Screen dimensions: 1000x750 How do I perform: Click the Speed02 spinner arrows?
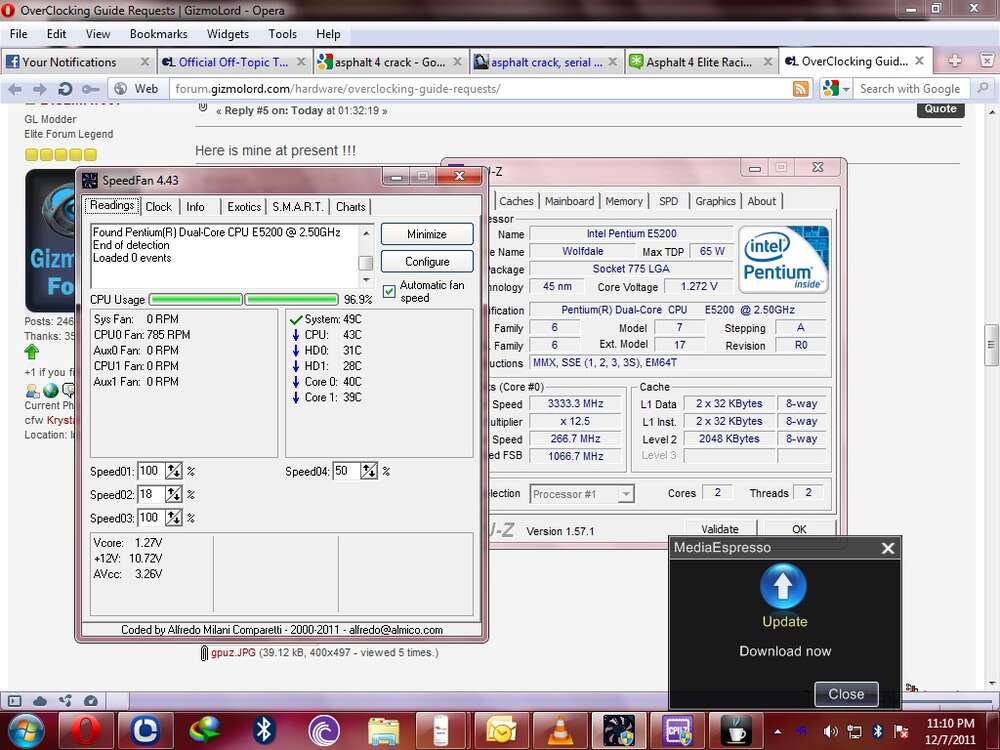174,494
